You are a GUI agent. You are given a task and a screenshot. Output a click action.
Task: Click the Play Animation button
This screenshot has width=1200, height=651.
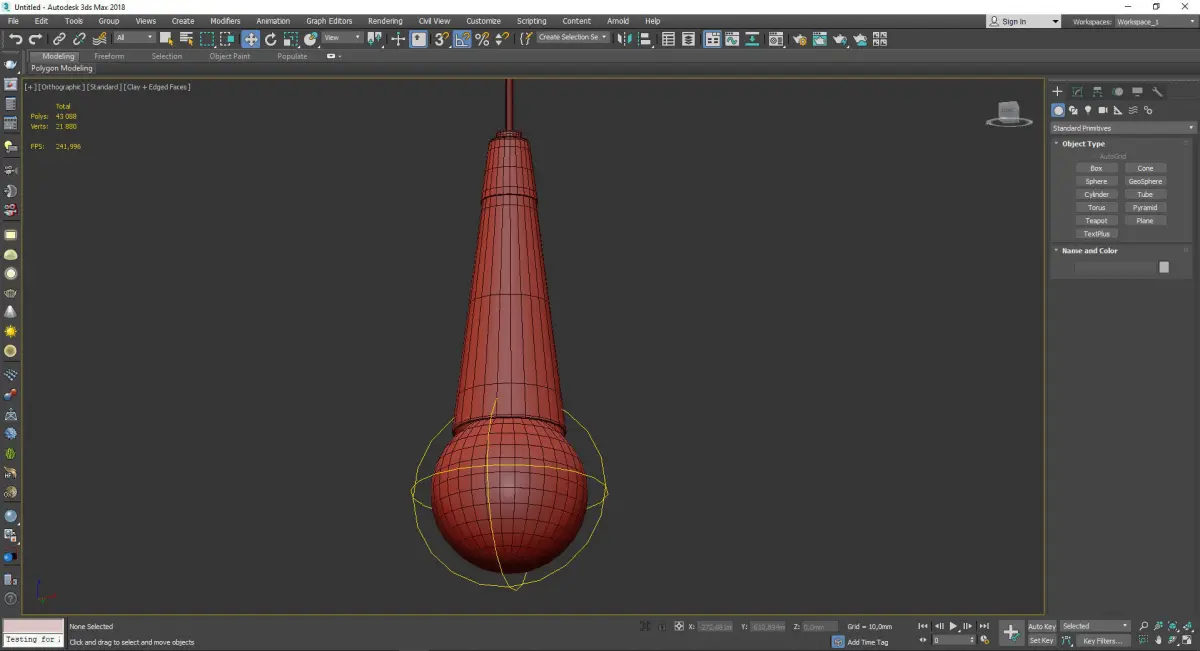[953, 626]
